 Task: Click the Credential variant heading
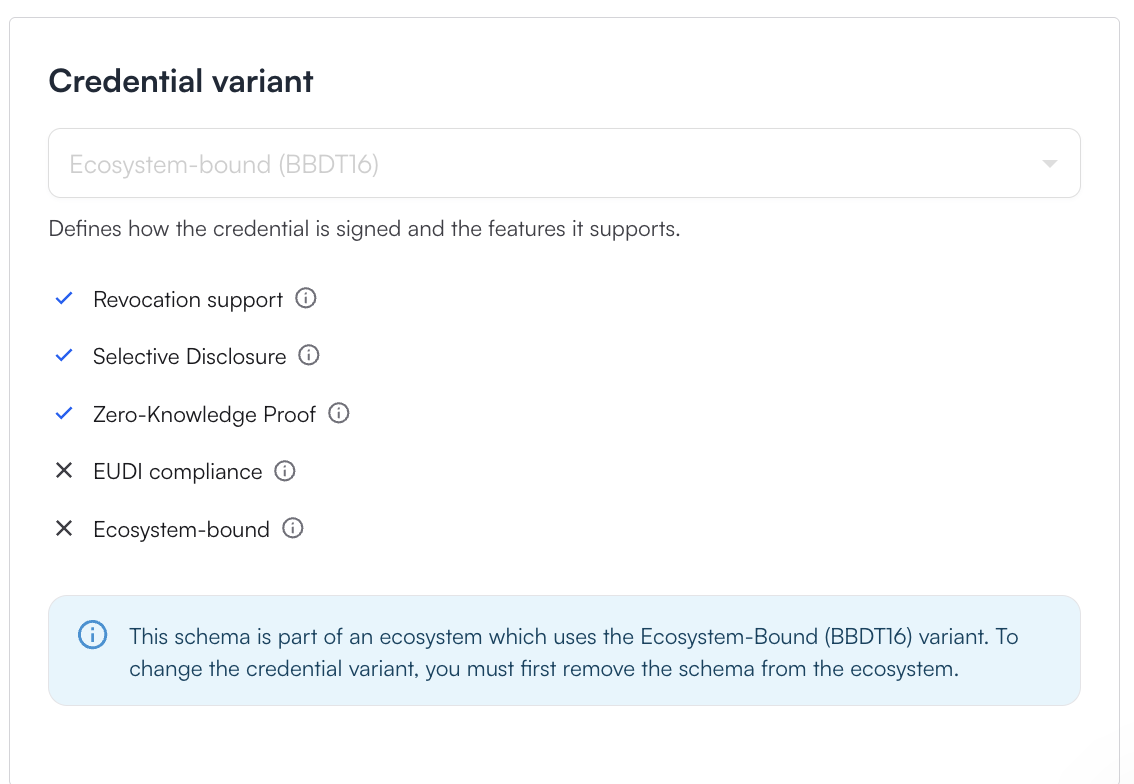[x=181, y=81]
